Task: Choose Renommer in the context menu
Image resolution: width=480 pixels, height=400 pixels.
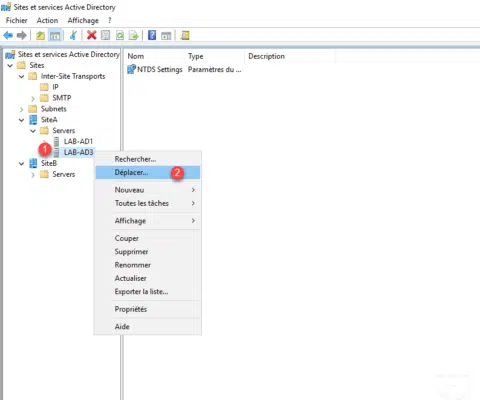Action: [148, 265]
